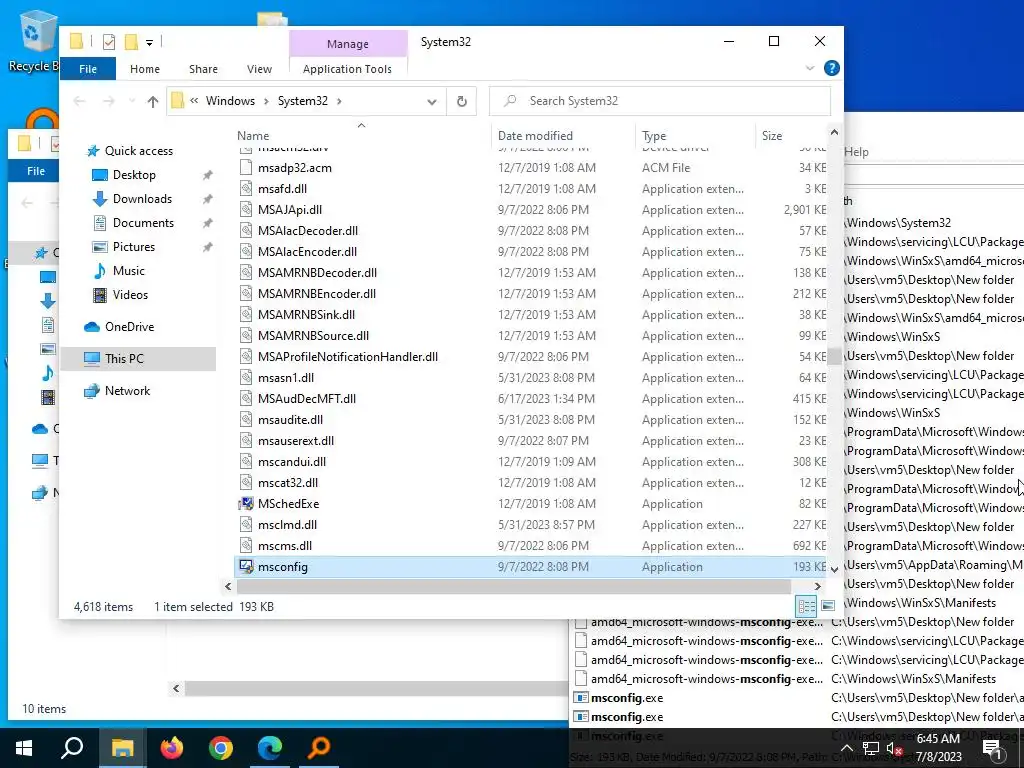This screenshot has width=1024, height=768.
Task: Click the Manage contextual tab
Action: (347, 44)
